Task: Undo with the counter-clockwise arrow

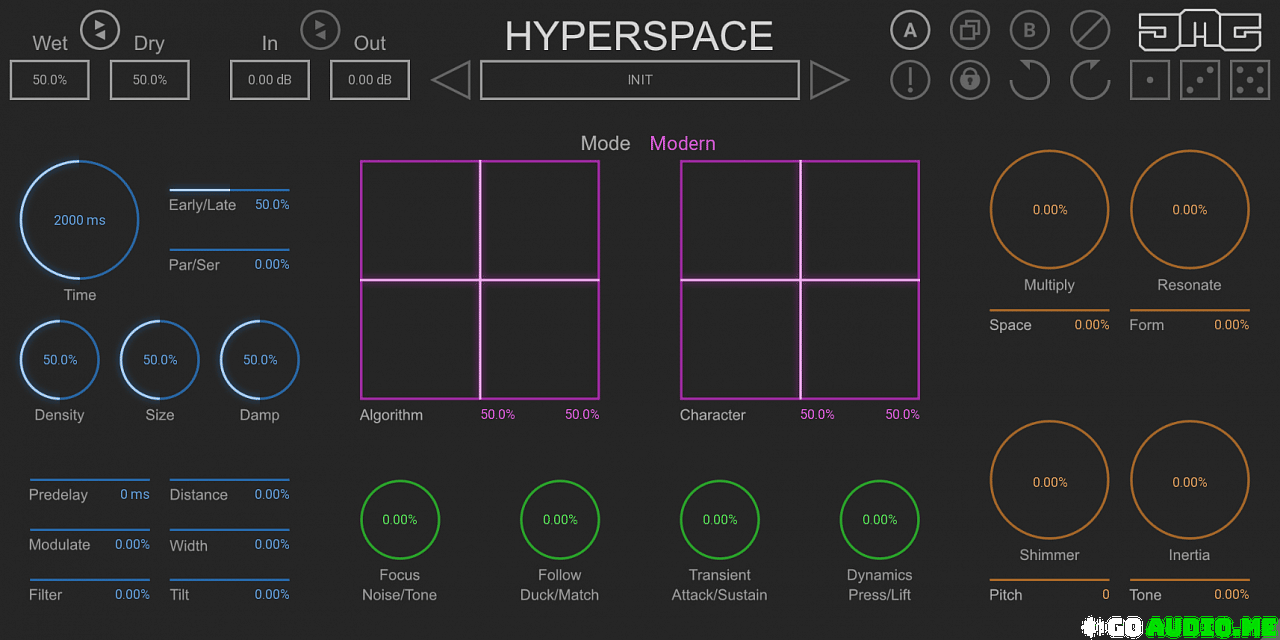Action: pos(1030,80)
